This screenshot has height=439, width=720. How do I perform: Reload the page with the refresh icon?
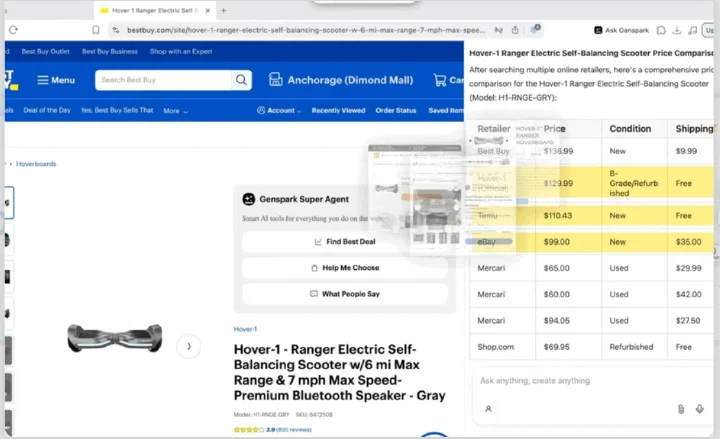[x=13, y=30]
